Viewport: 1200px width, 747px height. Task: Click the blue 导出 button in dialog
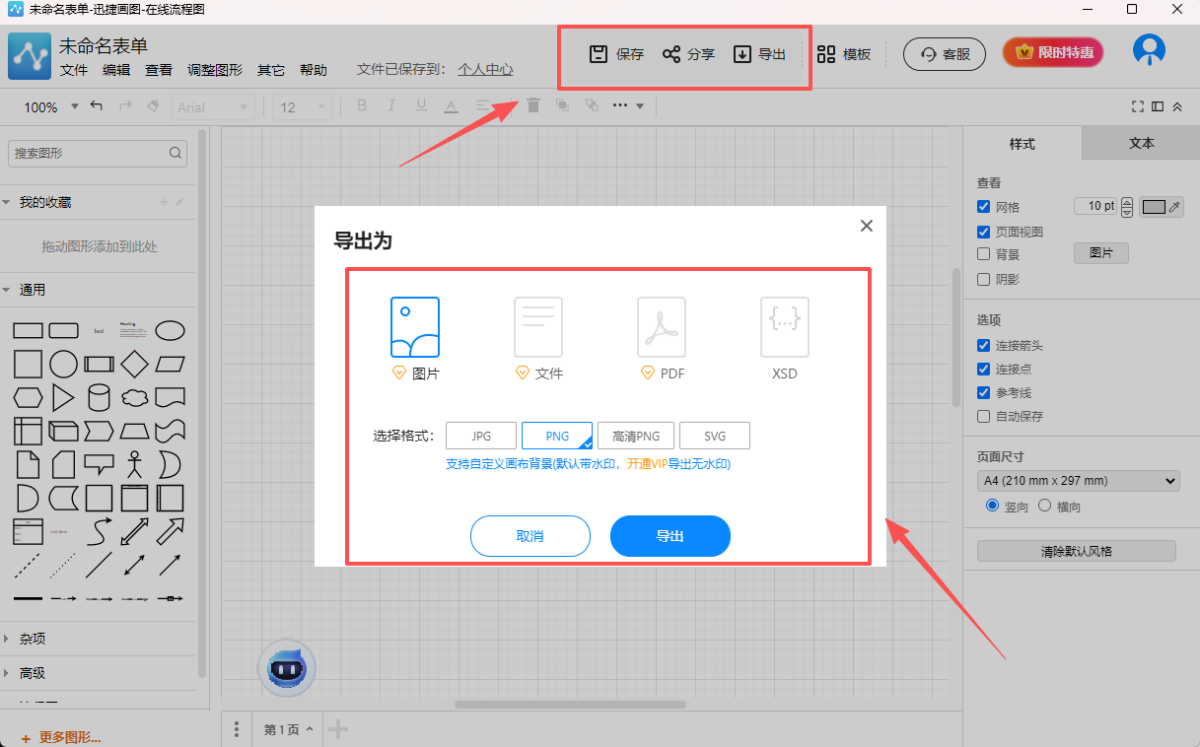[x=670, y=536]
